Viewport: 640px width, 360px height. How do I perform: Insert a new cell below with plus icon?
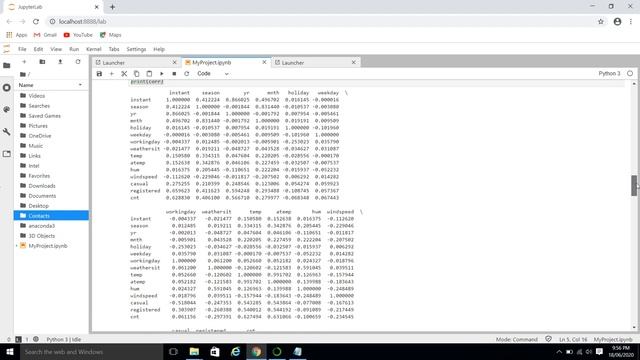tap(111, 74)
